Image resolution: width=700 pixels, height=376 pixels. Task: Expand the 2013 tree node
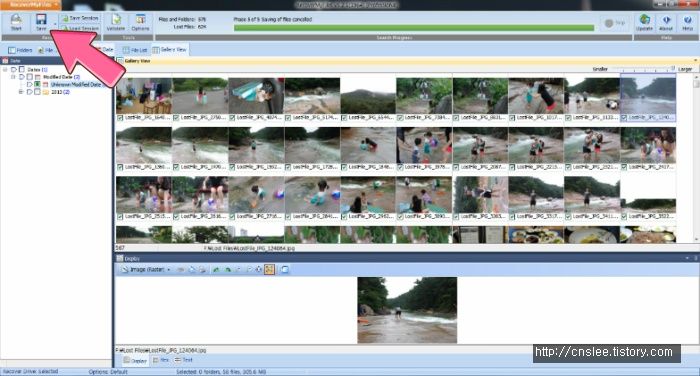21,92
